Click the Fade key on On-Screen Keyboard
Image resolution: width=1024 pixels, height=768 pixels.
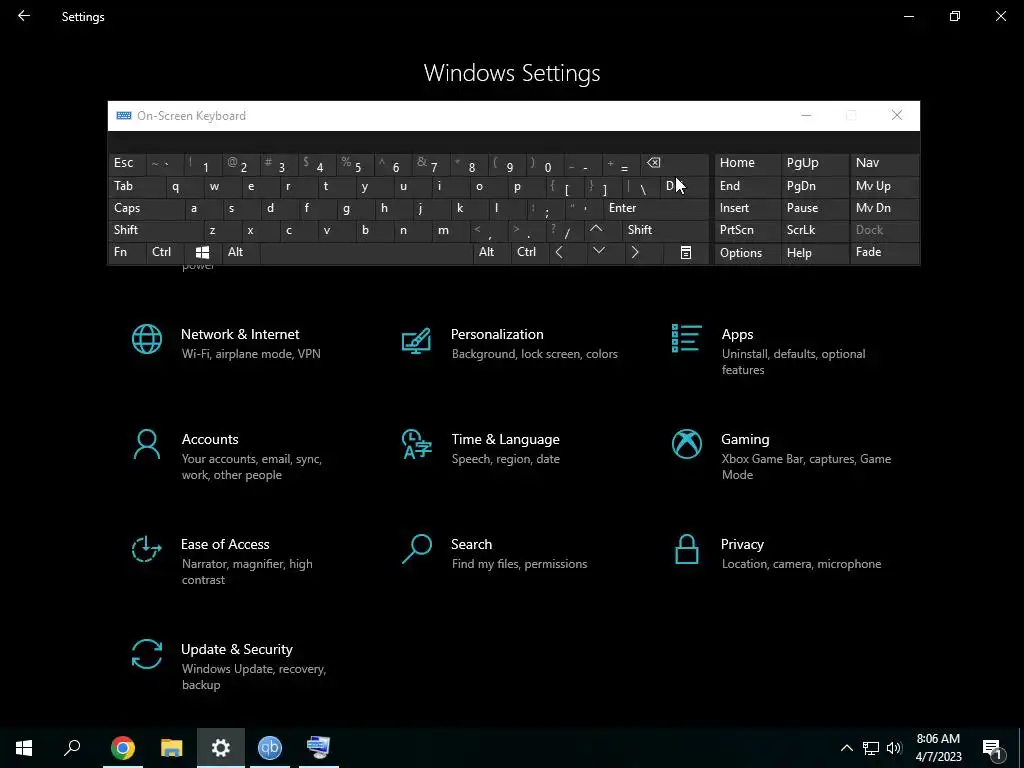tap(884, 252)
